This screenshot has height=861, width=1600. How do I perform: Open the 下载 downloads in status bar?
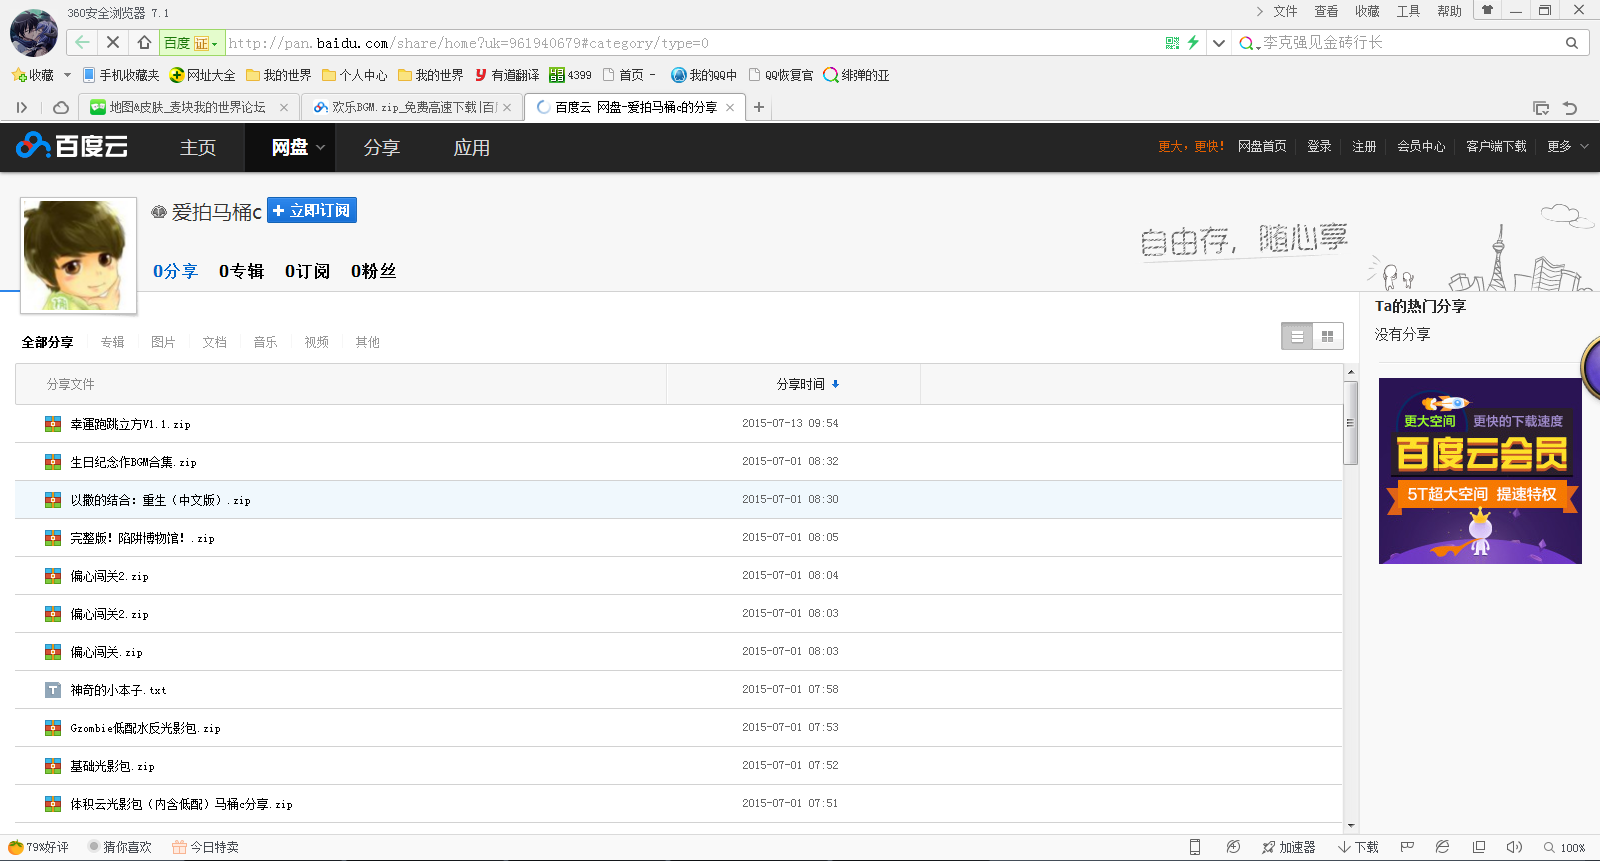click(x=1358, y=847)
